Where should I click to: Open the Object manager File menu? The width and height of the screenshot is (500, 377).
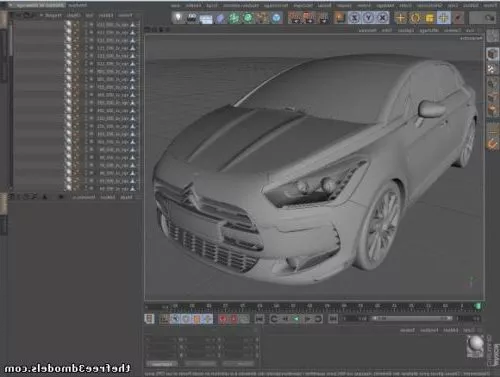(x=125, y=16)
